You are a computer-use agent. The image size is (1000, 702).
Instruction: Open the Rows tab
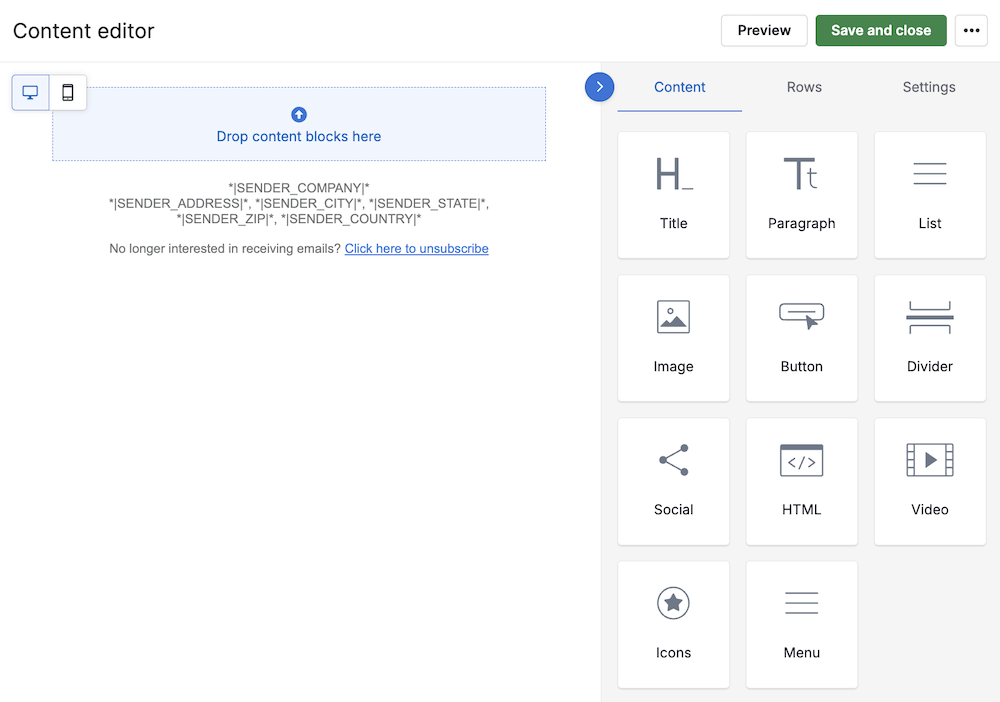[804, 87]
